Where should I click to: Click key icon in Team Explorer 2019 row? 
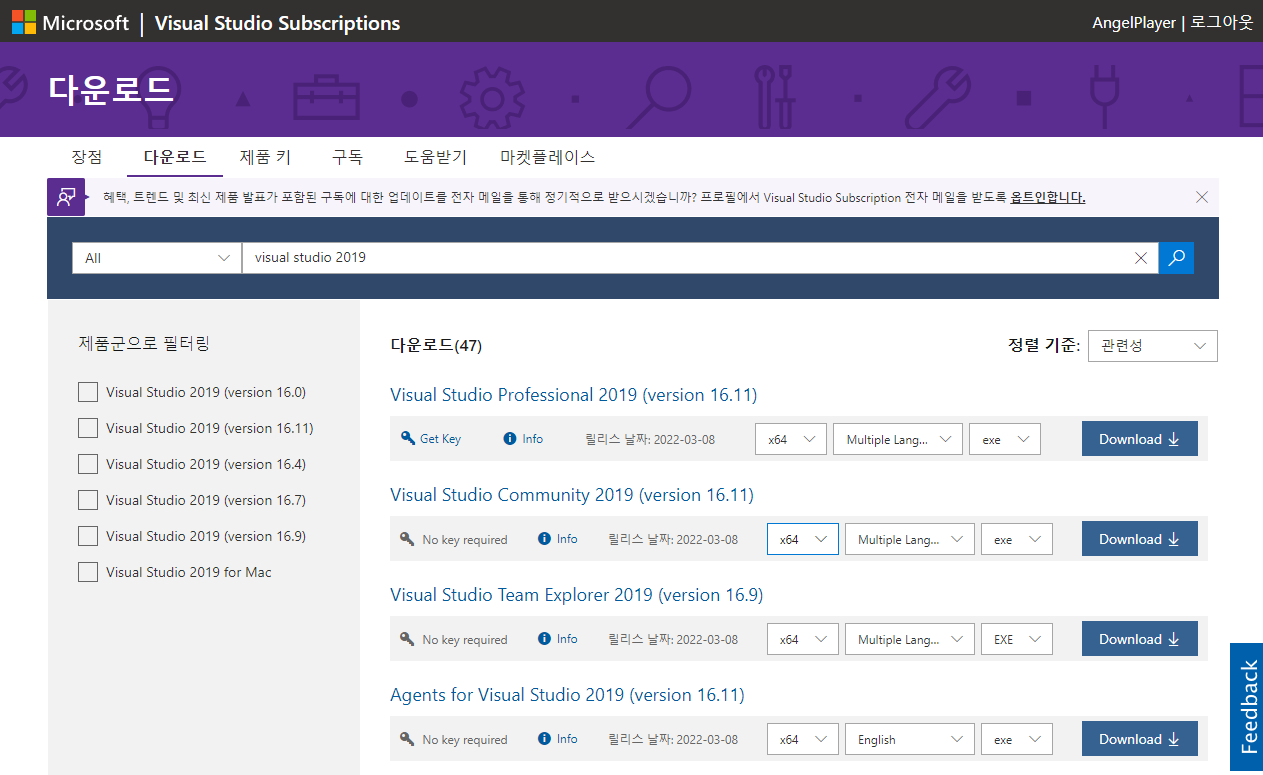point(407,638)
